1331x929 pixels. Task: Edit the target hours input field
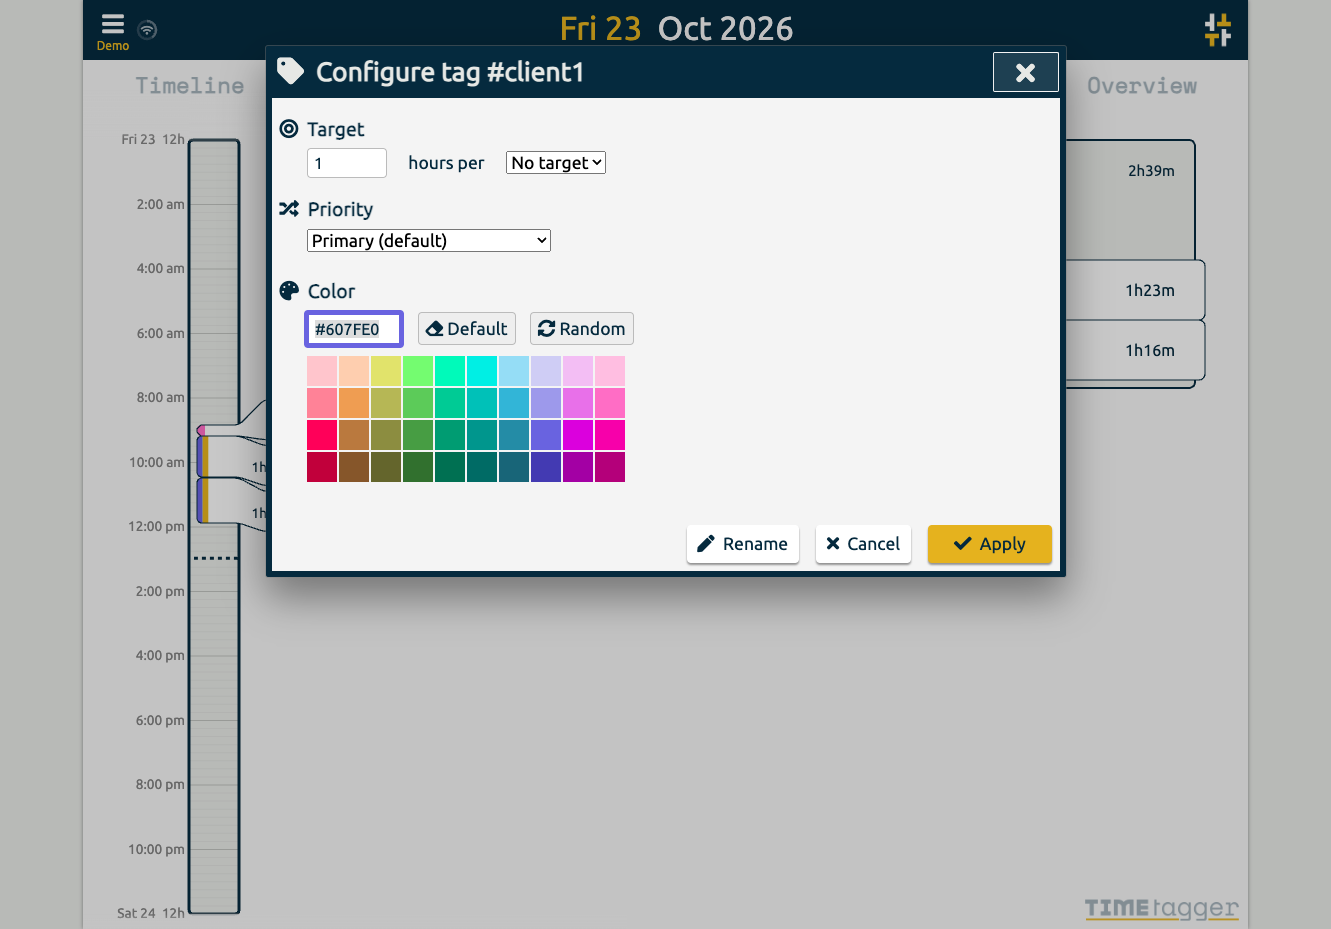point(347,163)
